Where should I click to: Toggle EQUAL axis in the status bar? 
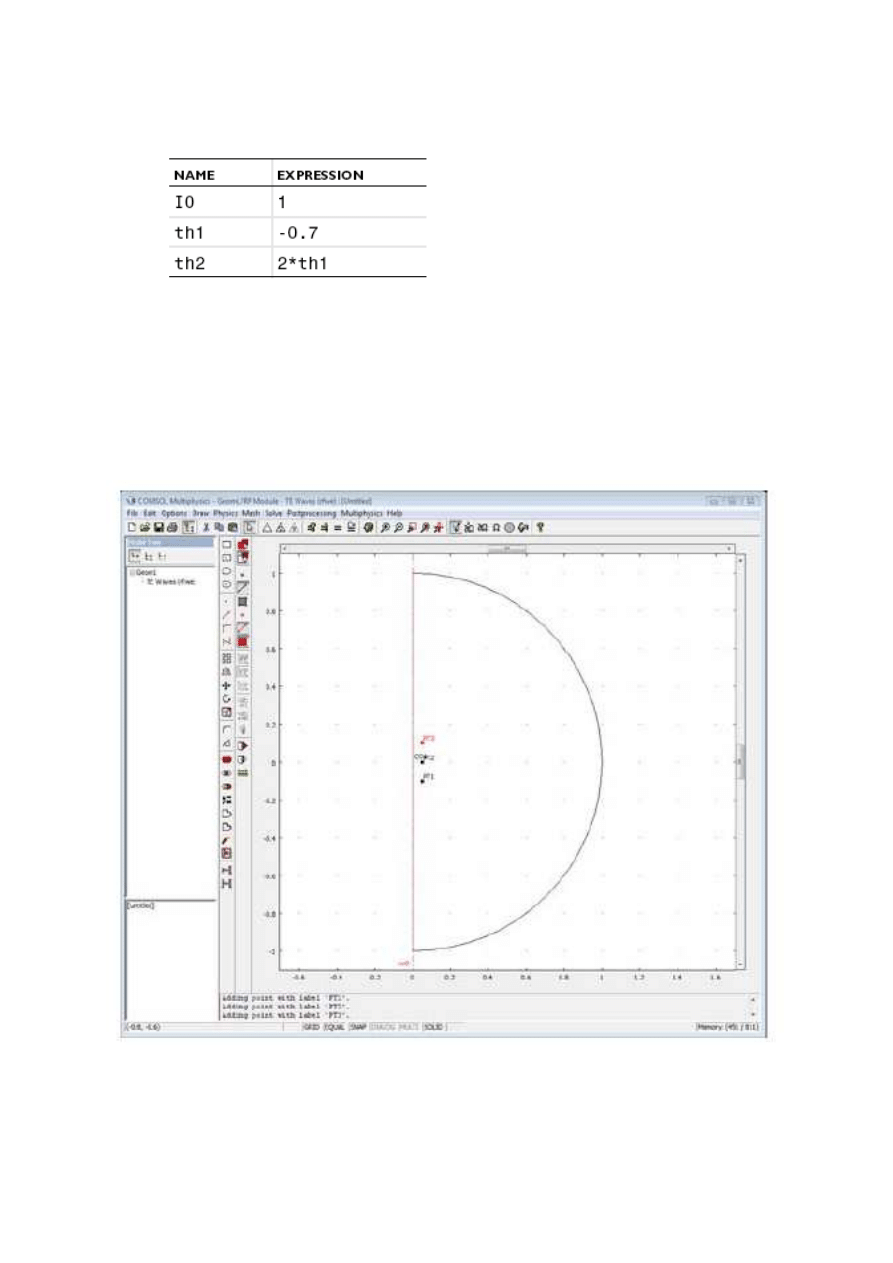point(334,1027)
